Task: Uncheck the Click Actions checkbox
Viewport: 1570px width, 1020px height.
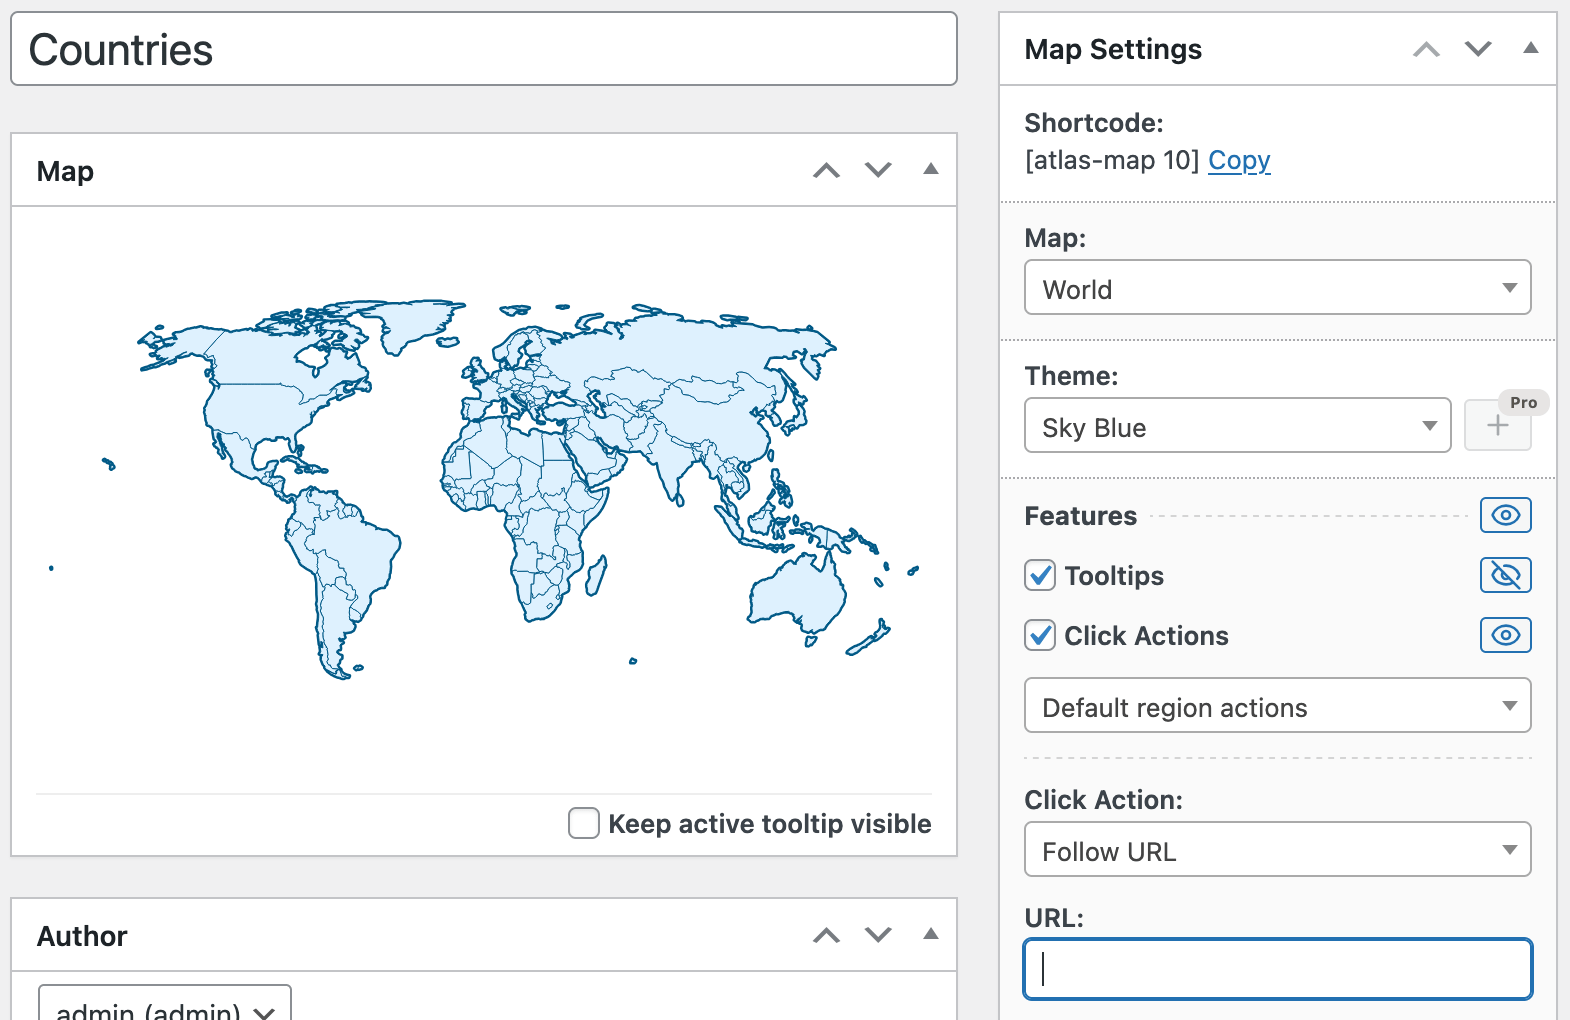Action: click(1040, 635)
